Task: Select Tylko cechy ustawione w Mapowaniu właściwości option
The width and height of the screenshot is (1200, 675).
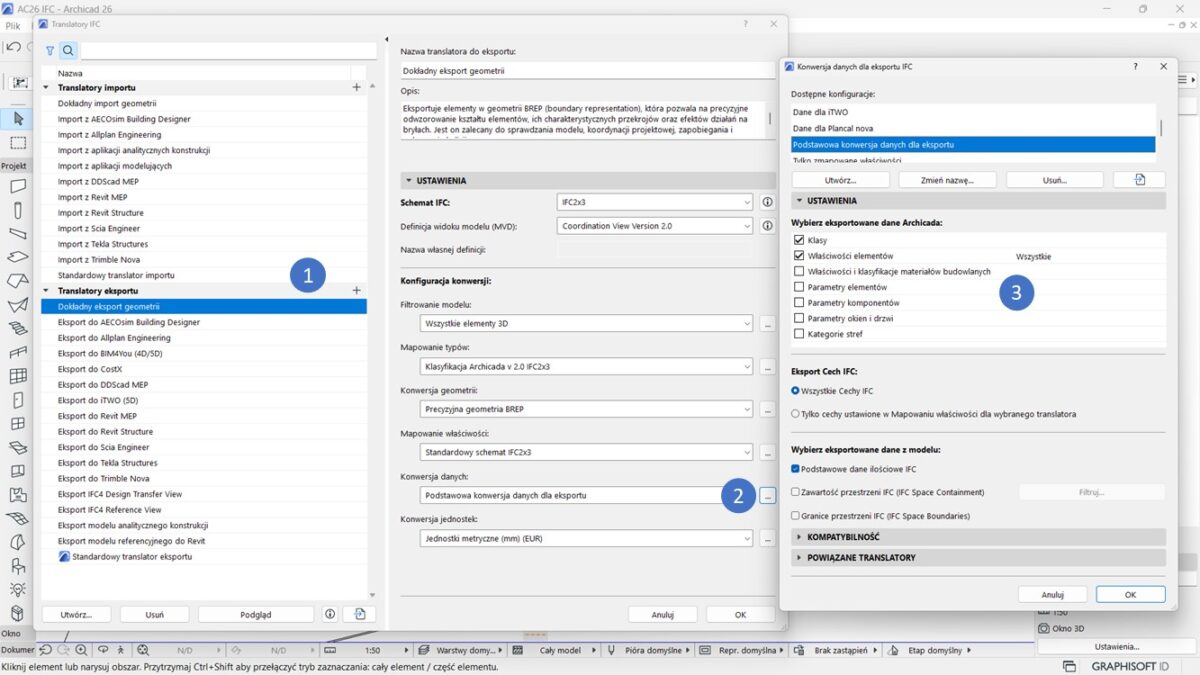Action: pyautogui.click(x=796, y=413)
